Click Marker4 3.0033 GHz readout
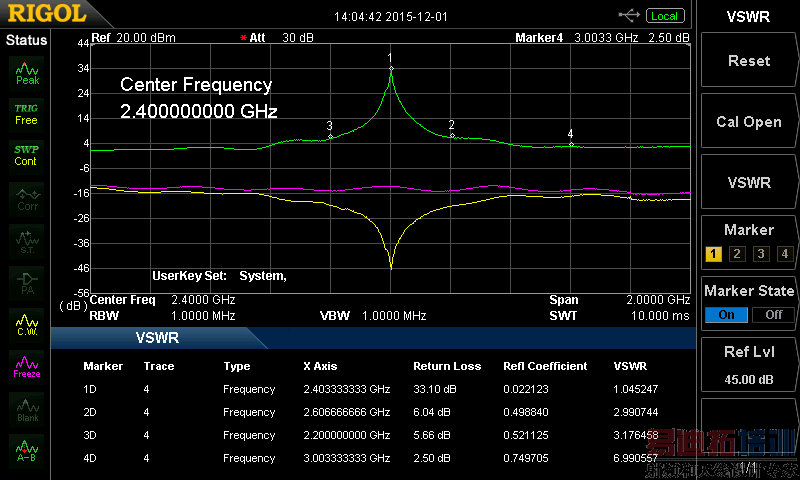 click(602, 38)
